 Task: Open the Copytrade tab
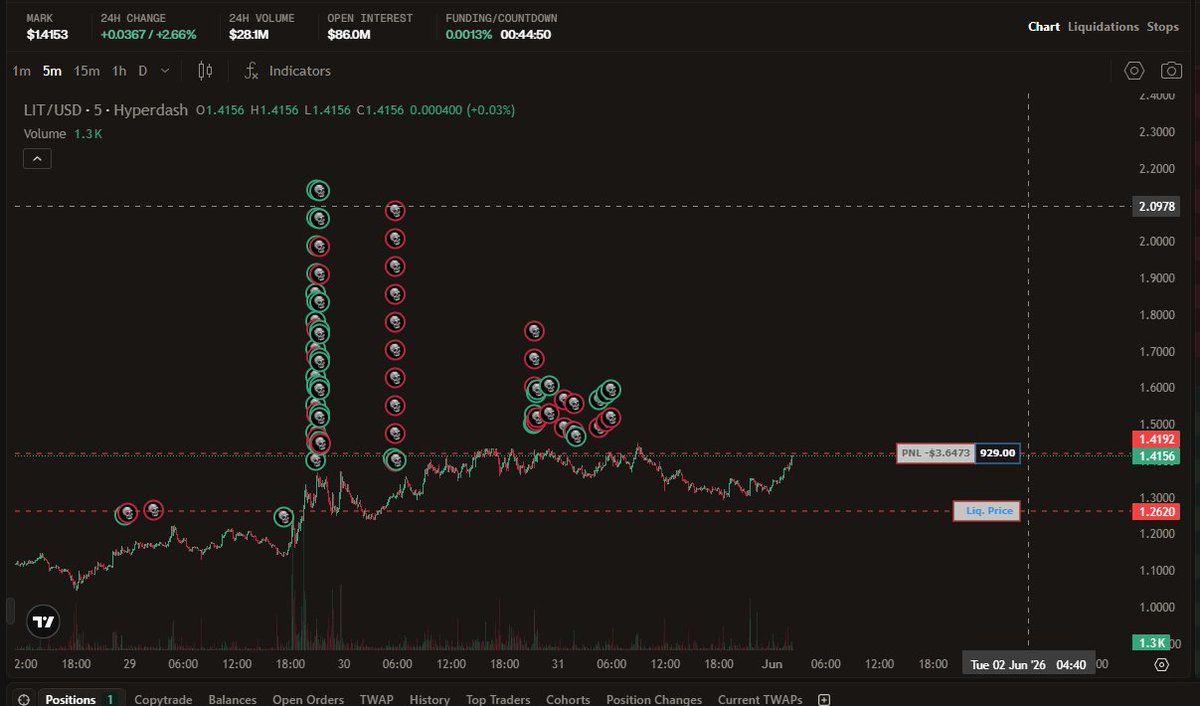pos(165,700)
